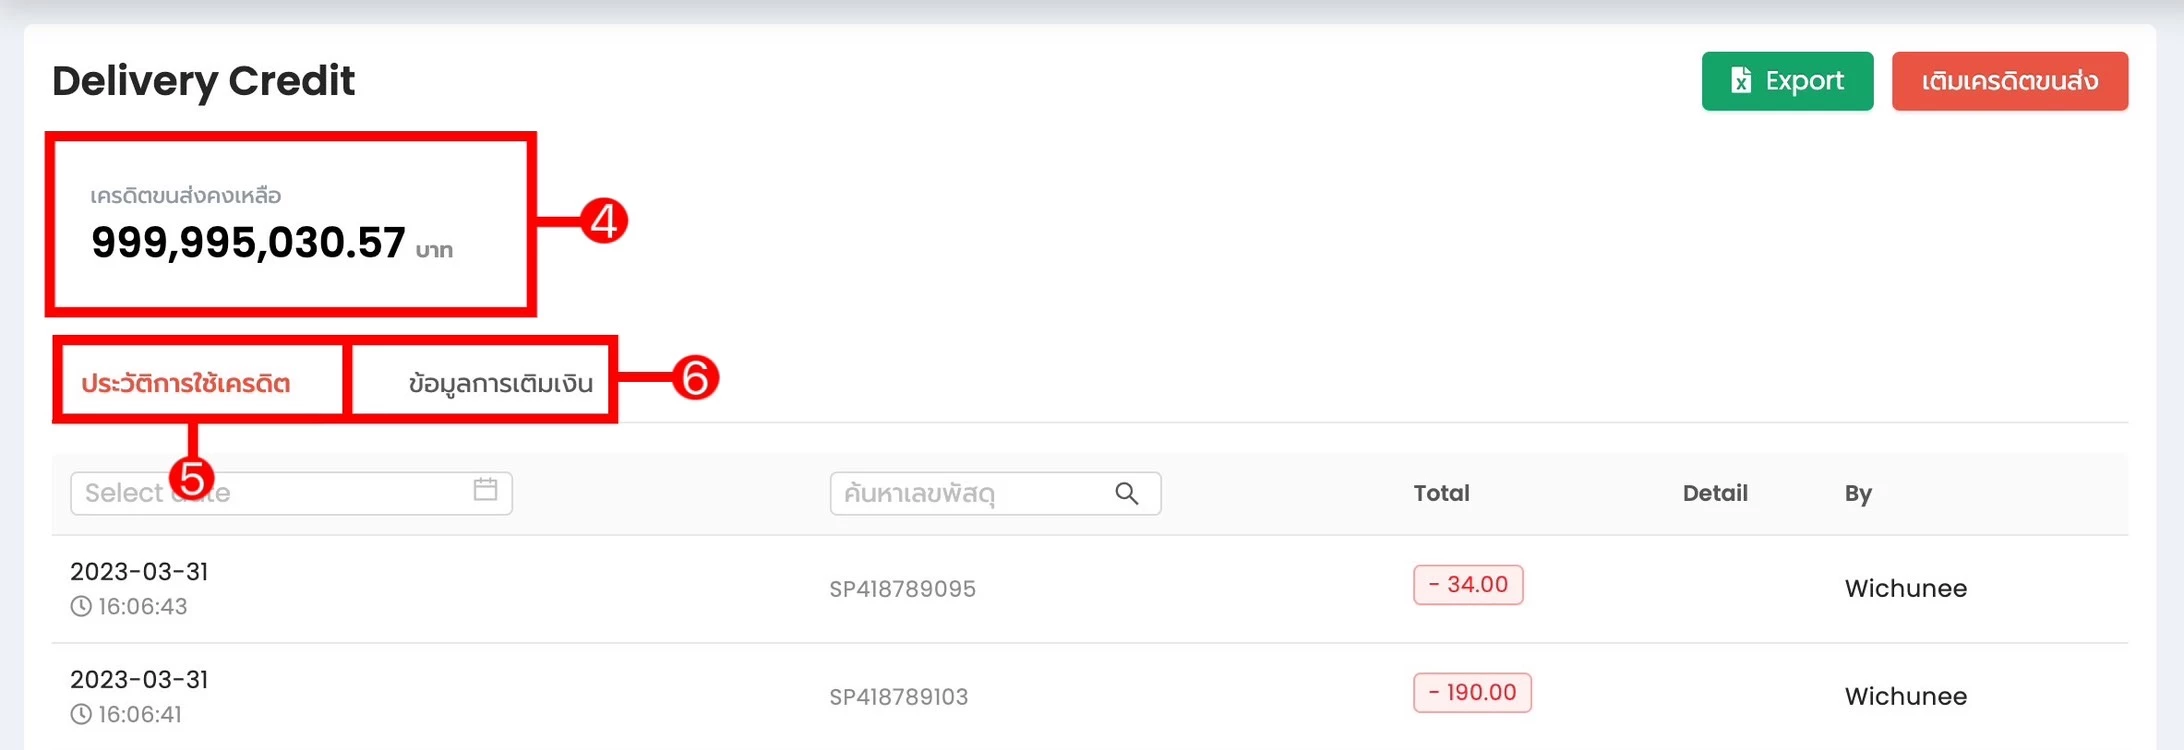The image size is (2184, 750).
Task: Click the clock icon beside 16:06:41
Action: click(x=81, y=714)
